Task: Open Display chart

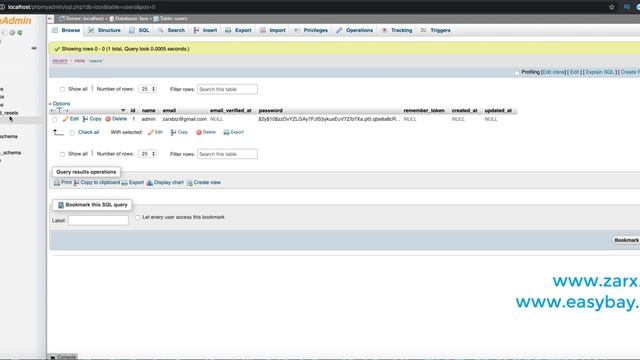Action: pyautogui.click(x=165, y=182)
